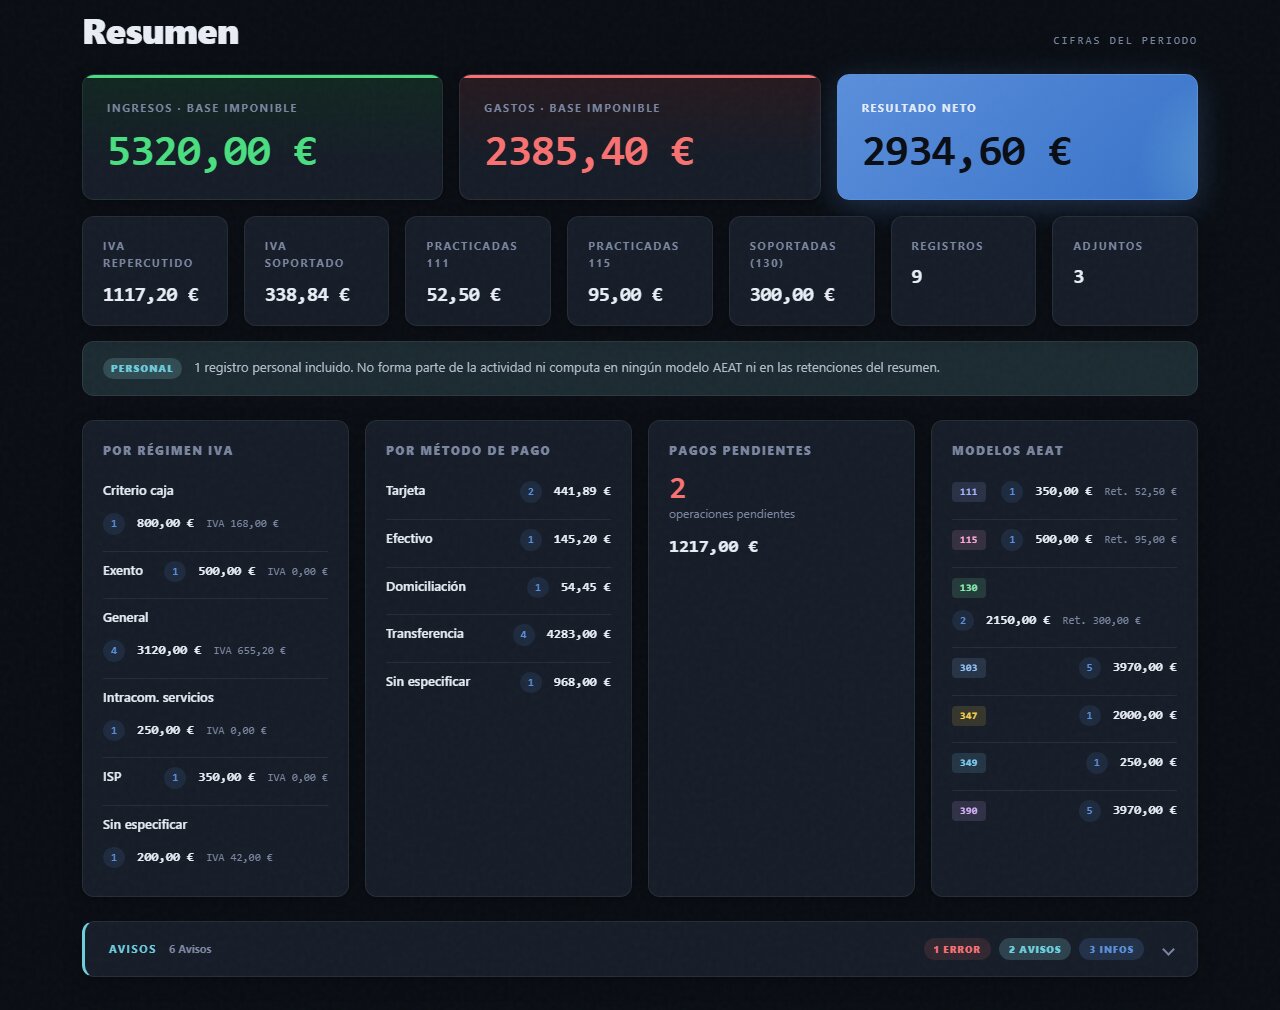
Task: Select the 'ISP' regime label
Action: pos(112,777)
